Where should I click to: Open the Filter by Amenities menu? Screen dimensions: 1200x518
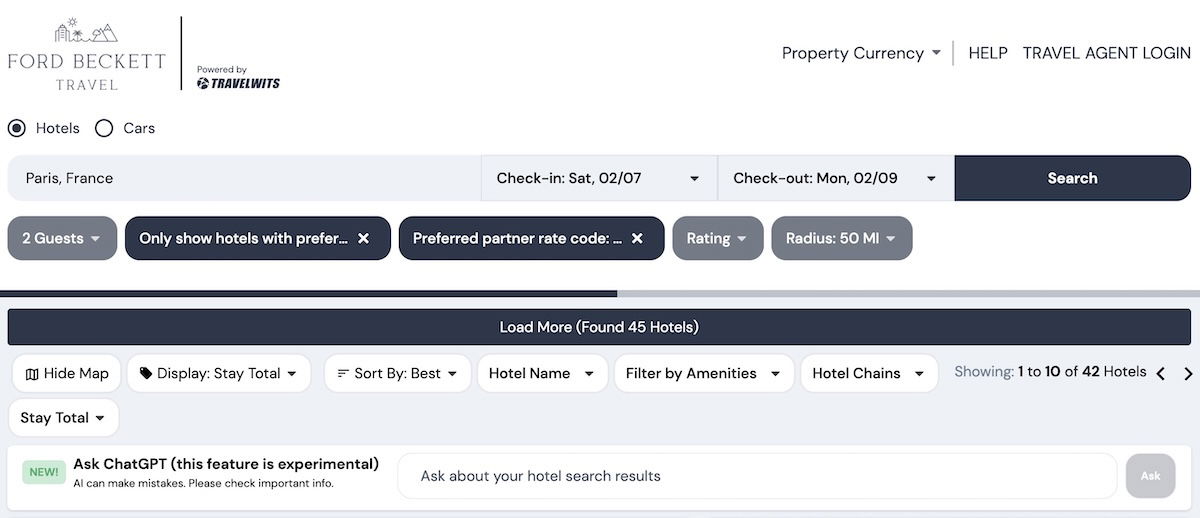click(703, 373)
